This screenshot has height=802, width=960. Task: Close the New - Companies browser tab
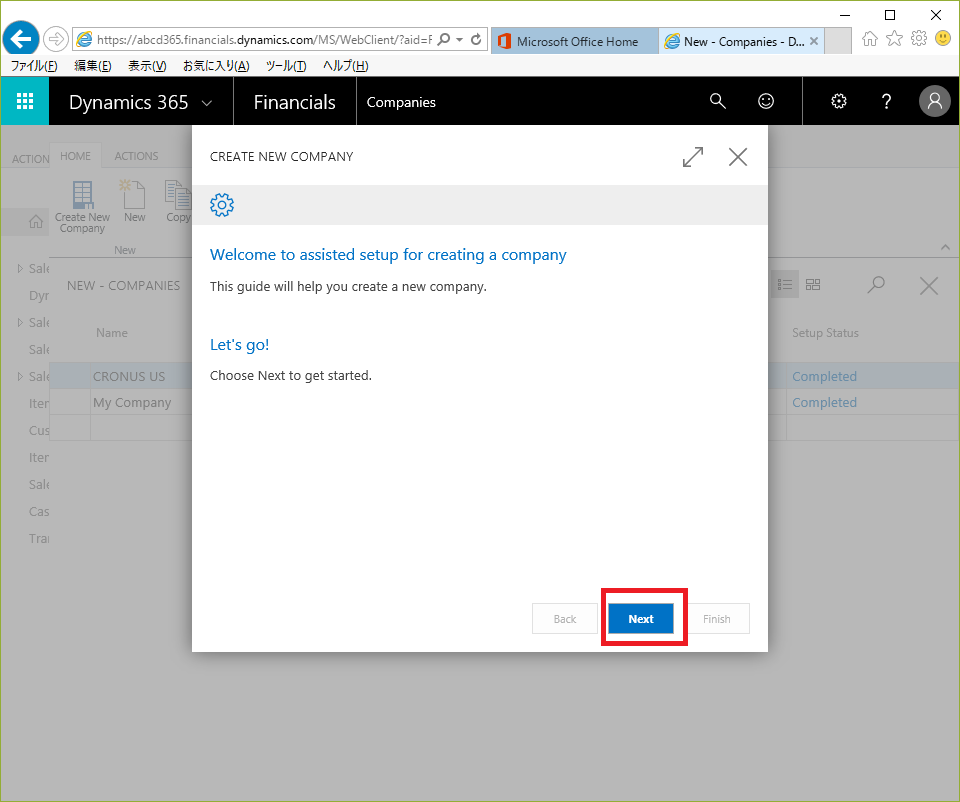coord(814,41)
